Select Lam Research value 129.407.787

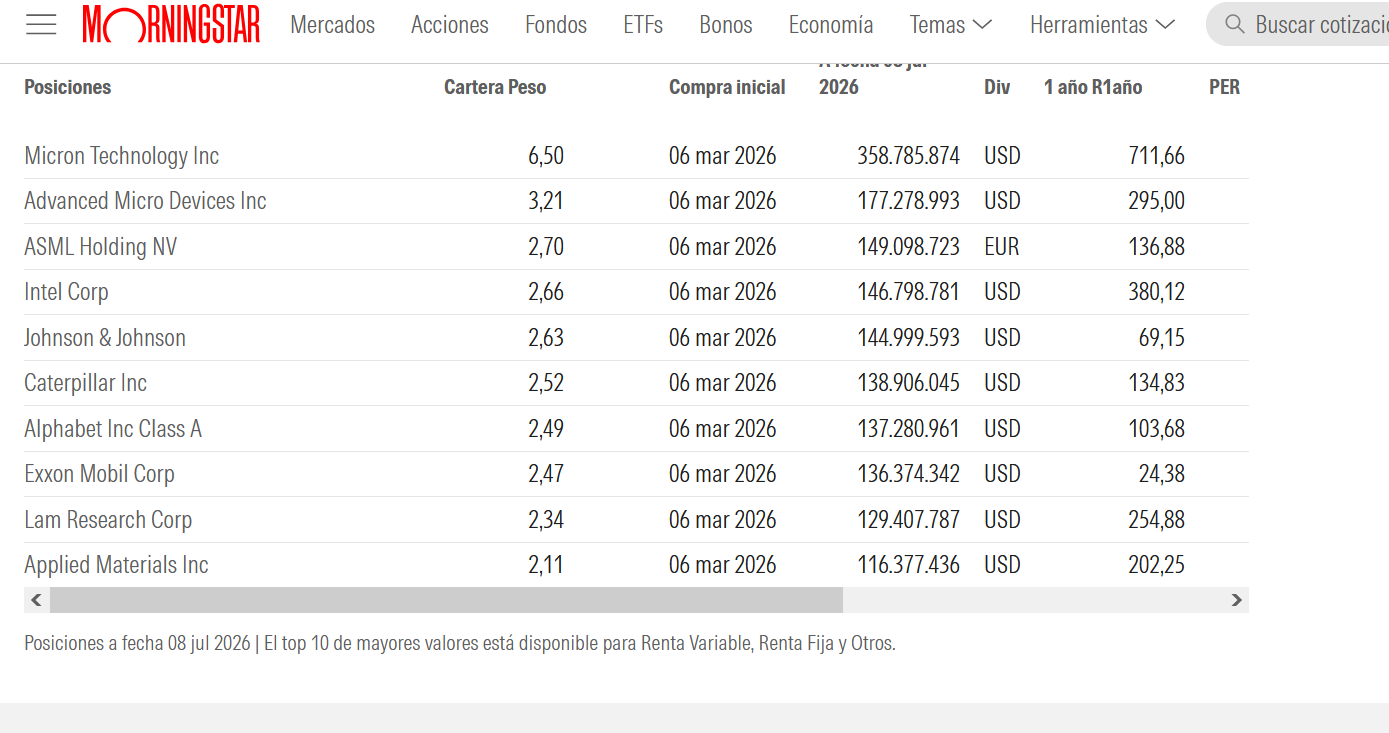click(908, 520)
